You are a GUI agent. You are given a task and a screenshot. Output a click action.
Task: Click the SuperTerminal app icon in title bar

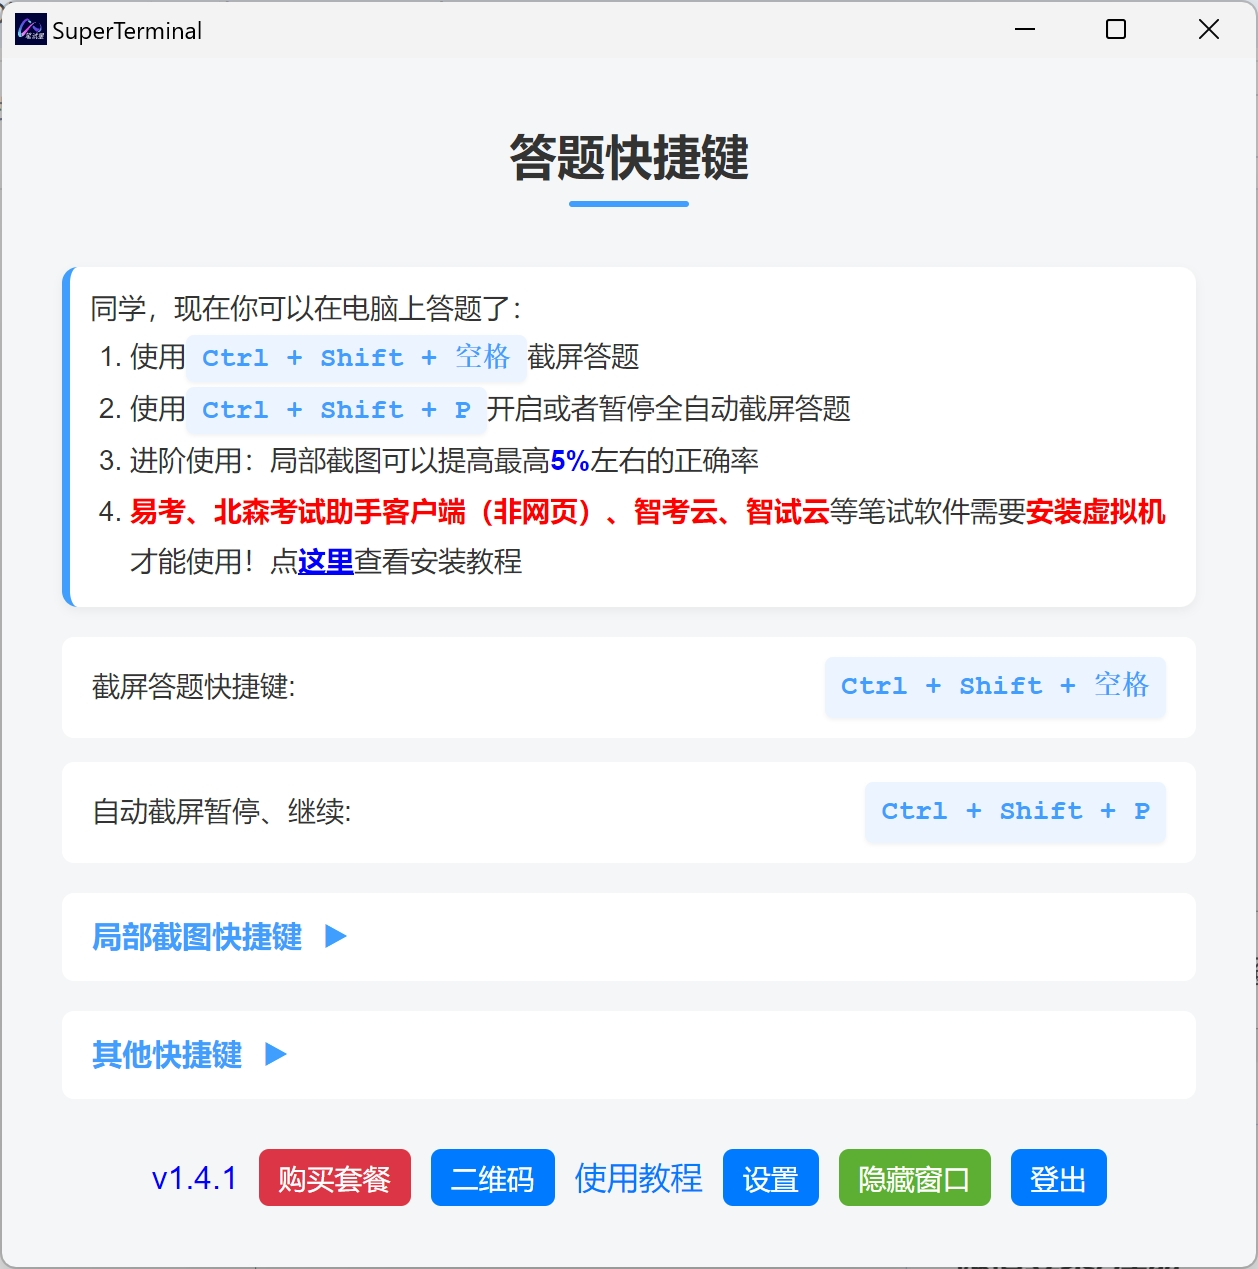[30, 30]
